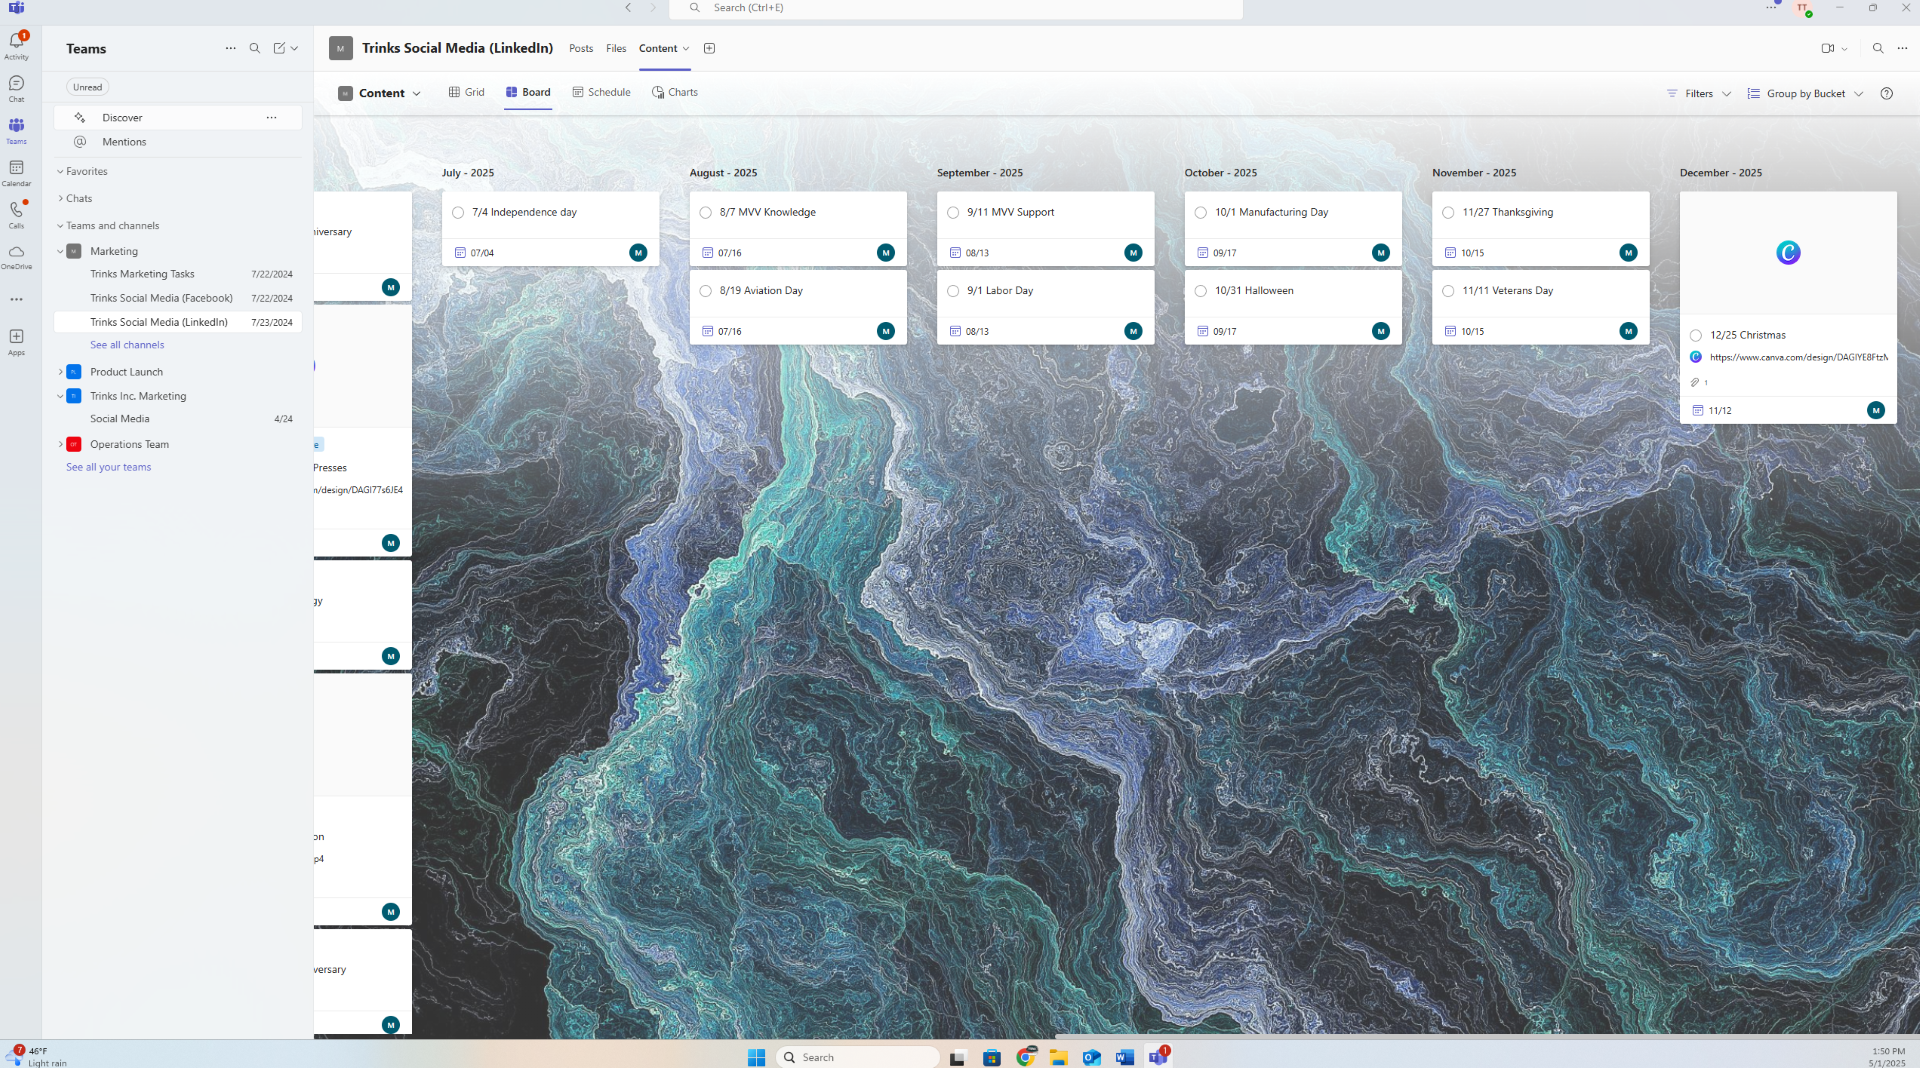
Task: Open OneDrive from the left rail
Action: (16, 257)
